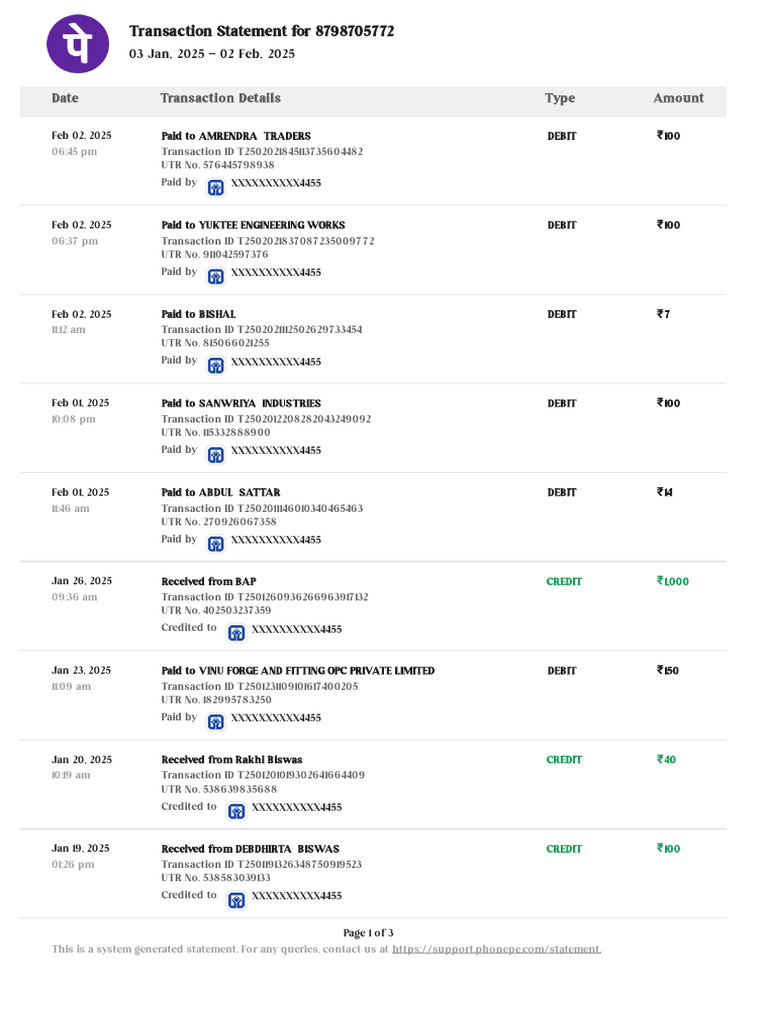Click bank icon beside AMRENDRA TRADERS payment
The height and width of the screenshot is (1024, 768).
click(215, 187)
